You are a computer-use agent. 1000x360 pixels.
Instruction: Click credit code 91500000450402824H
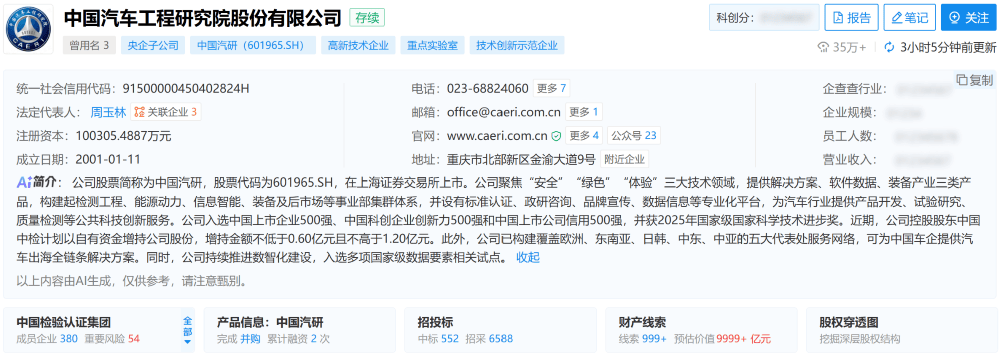coord(185,89)
